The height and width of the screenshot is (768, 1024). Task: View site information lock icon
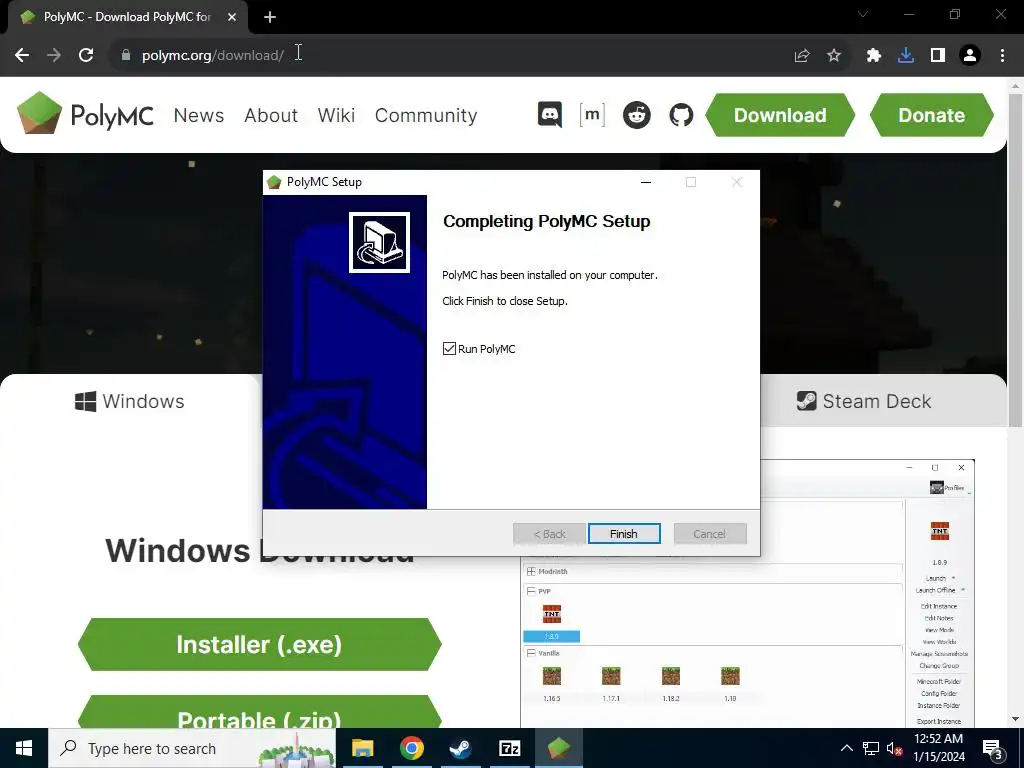126,56
